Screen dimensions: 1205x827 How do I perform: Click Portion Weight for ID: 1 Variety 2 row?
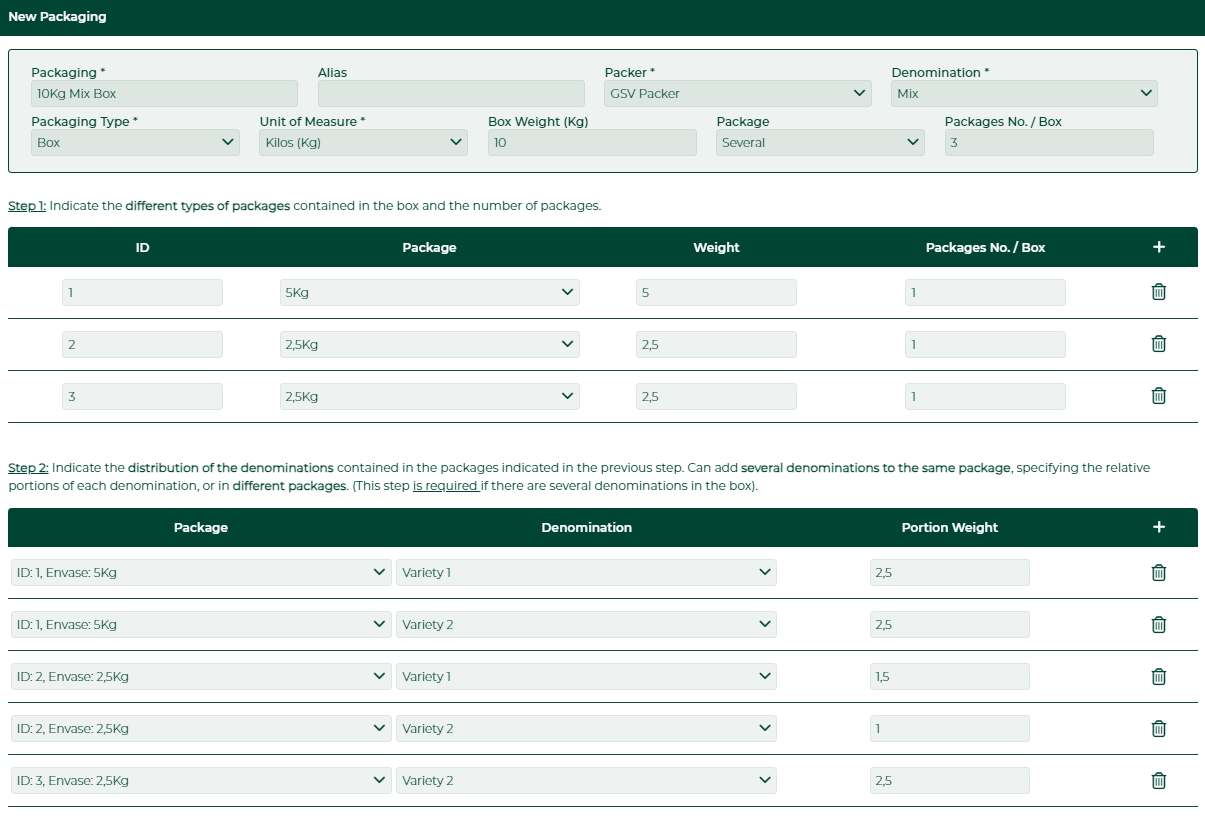[949, 625]
